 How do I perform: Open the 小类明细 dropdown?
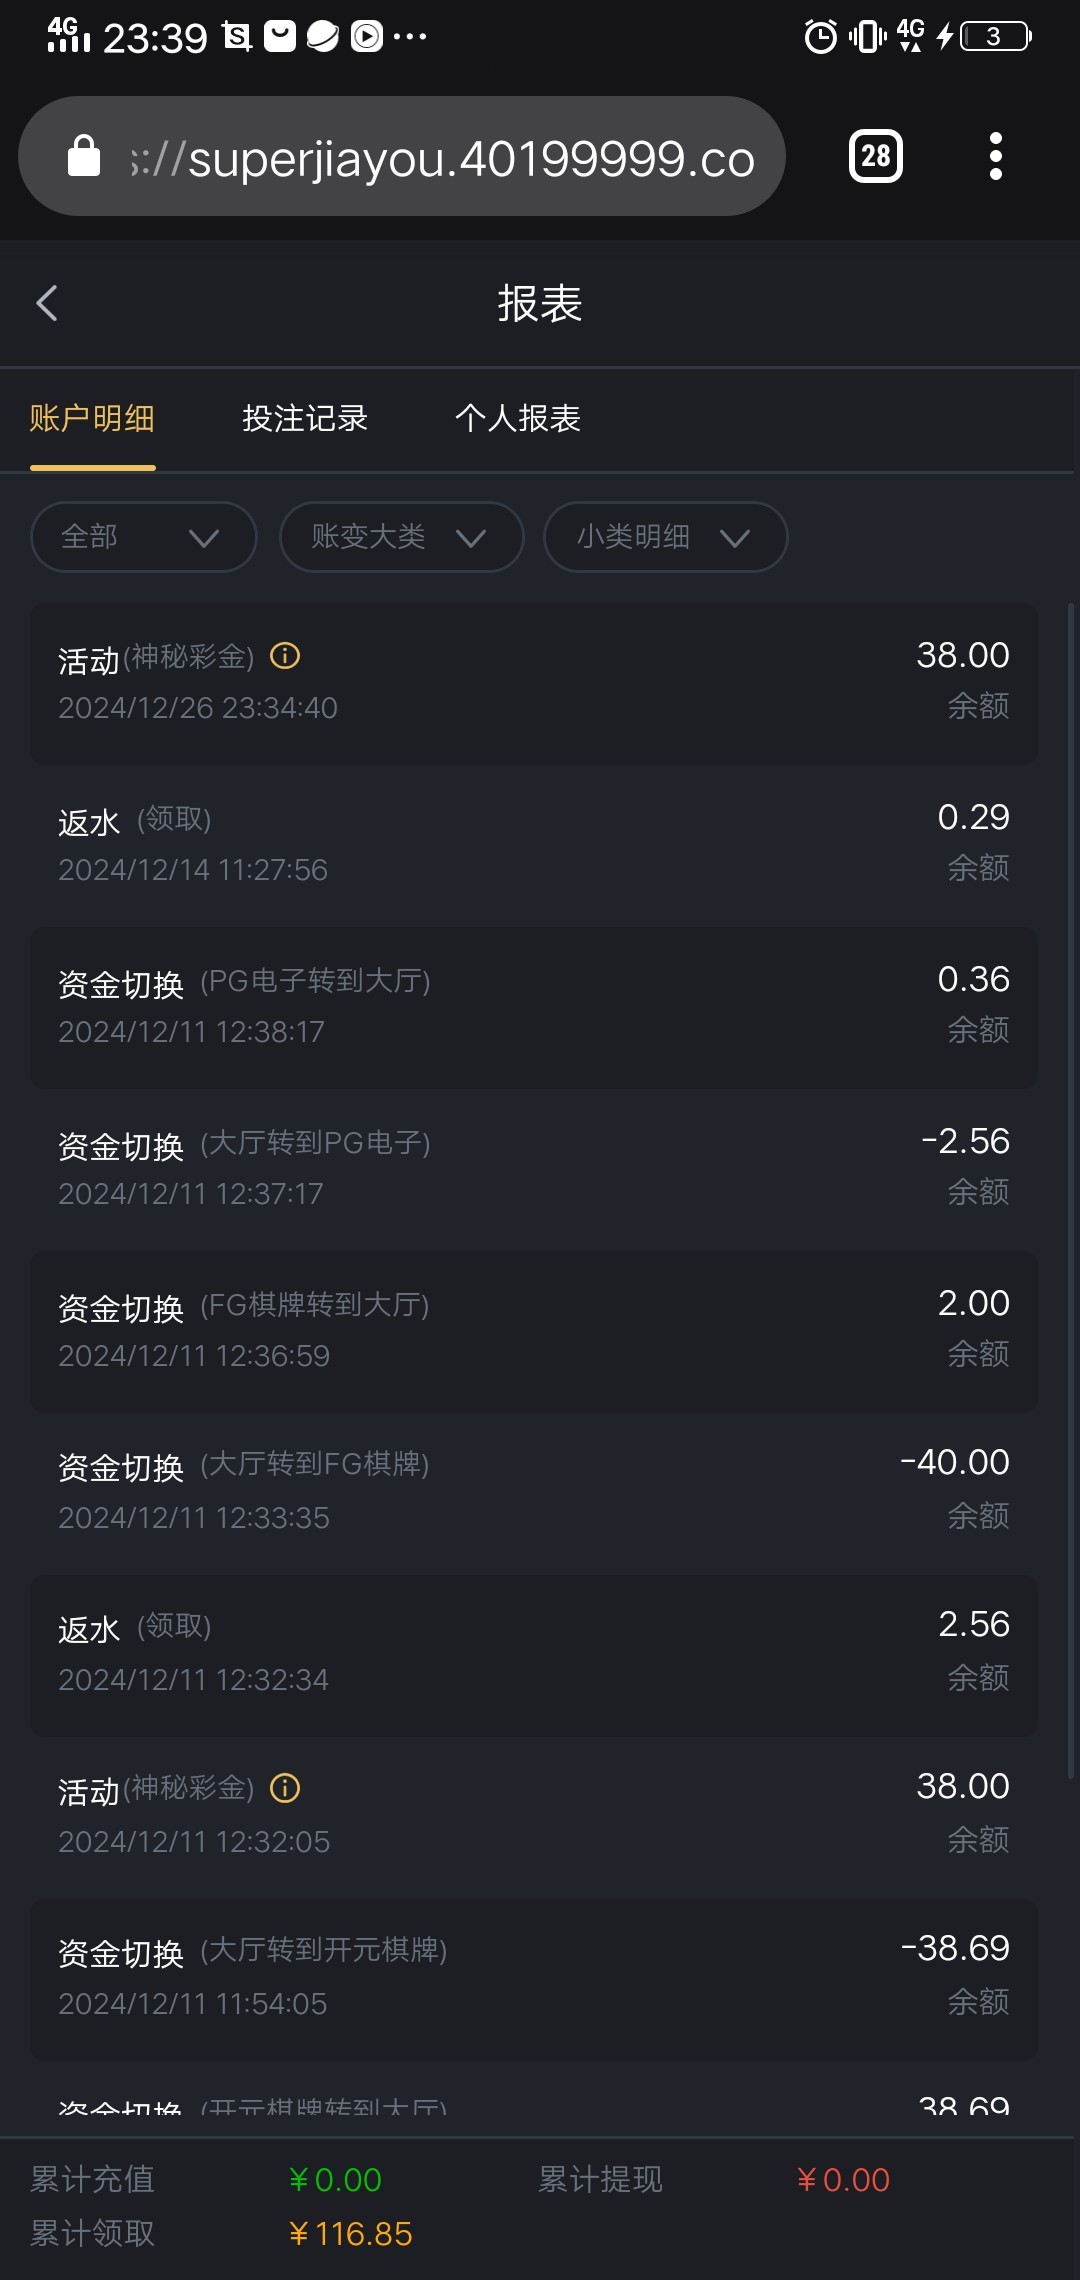pyautogui.click(x=665, y=537)
